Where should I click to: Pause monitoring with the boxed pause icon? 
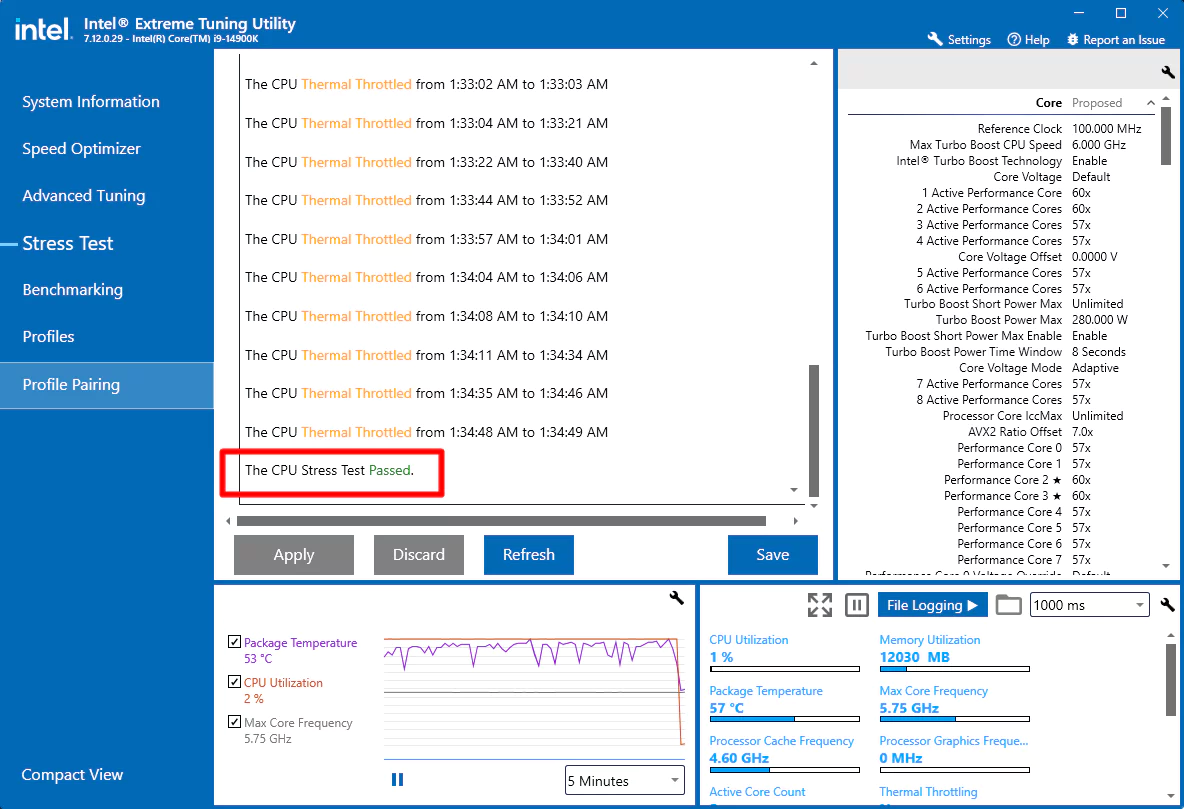856,604
